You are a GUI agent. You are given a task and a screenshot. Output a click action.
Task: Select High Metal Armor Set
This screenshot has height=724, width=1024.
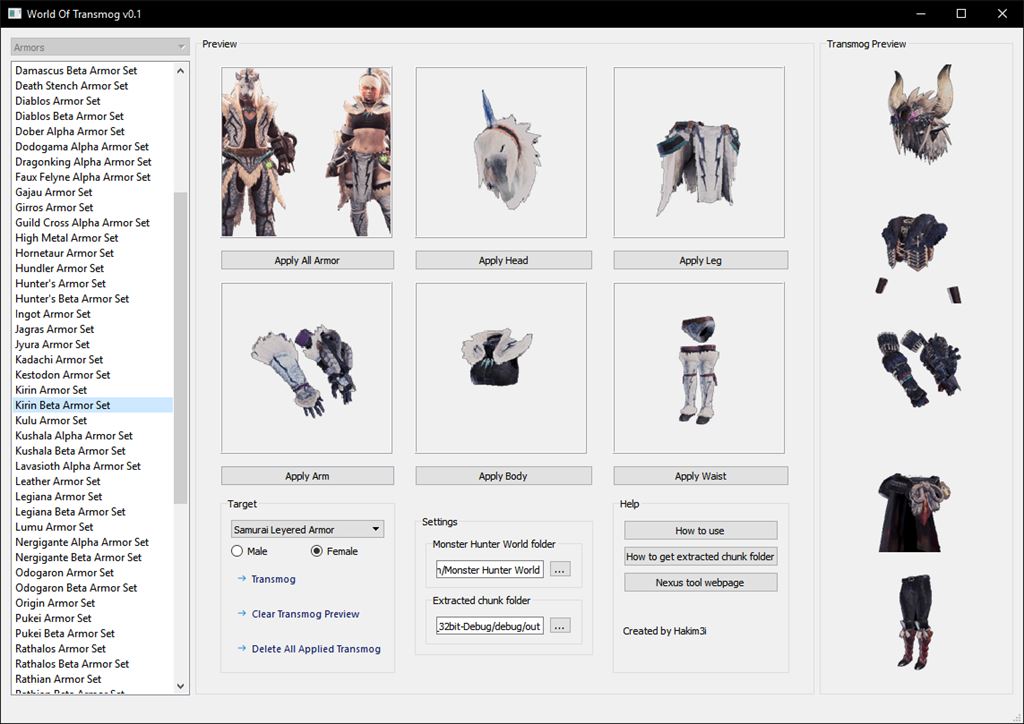[67, 238]
